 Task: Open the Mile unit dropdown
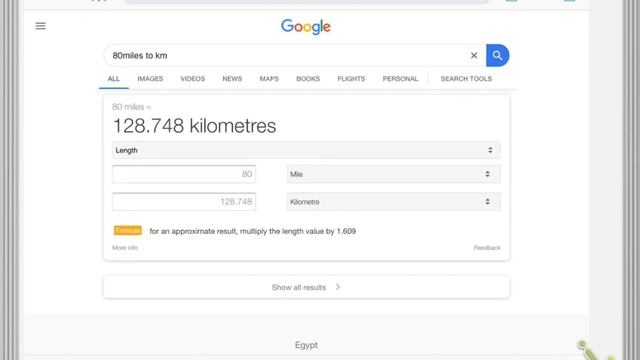coord(393,174)
